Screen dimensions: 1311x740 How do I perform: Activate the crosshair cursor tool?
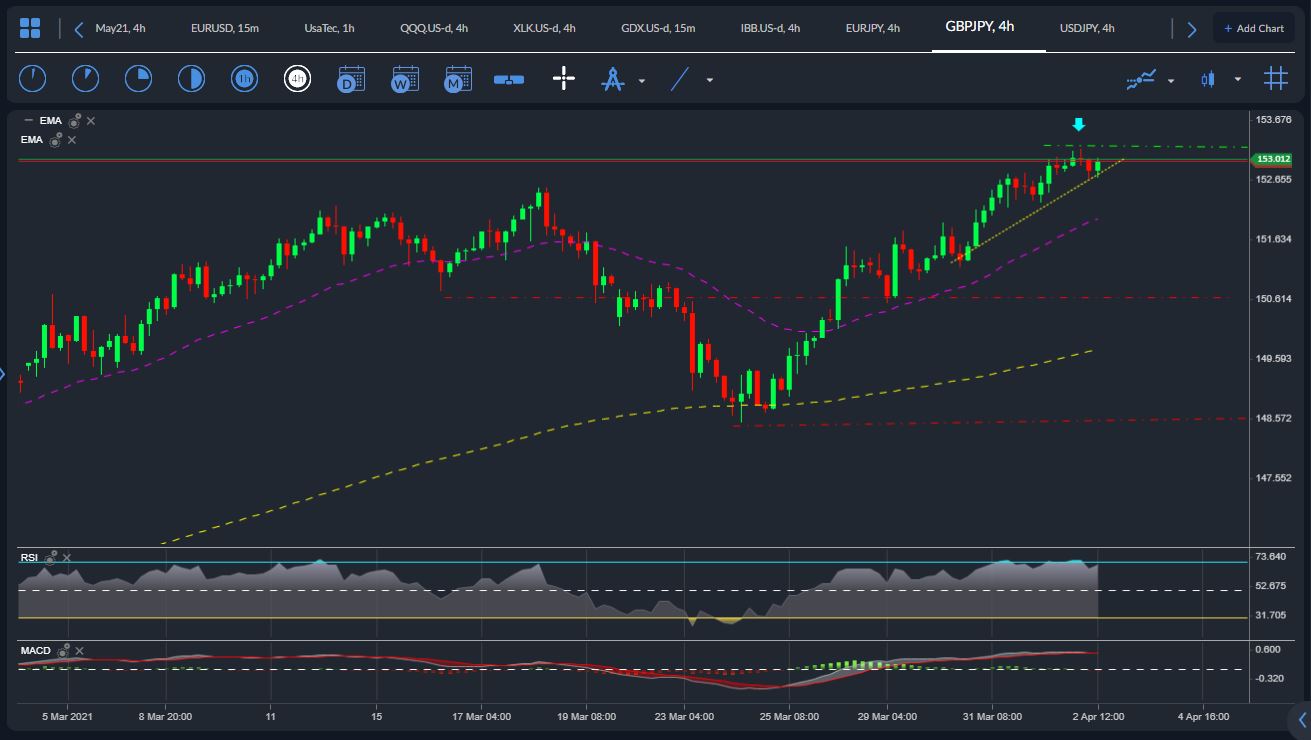click(x=563, y=78)
